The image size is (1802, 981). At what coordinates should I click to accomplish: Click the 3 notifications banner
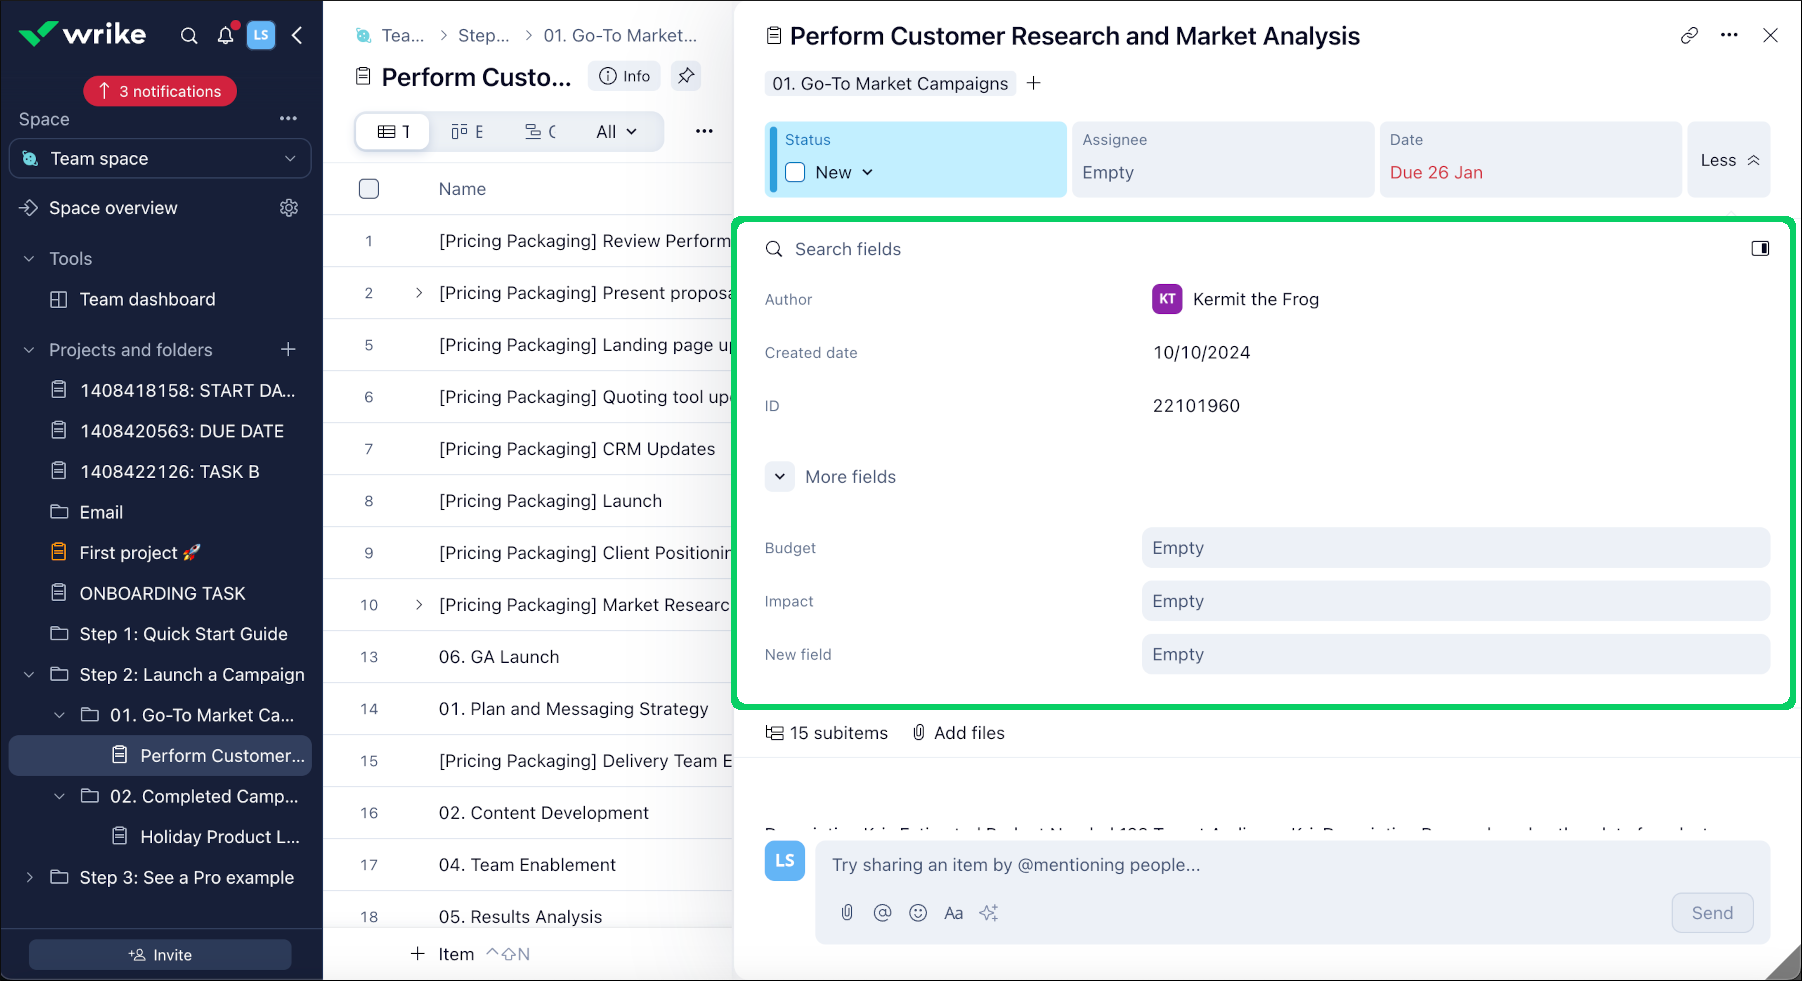(x=160, y=91)
